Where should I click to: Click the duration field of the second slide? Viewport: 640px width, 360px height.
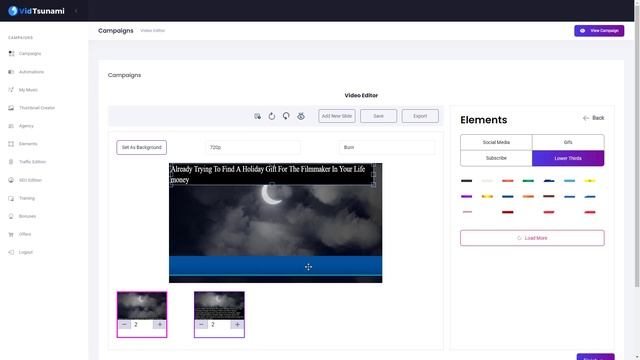coord(219,324)
